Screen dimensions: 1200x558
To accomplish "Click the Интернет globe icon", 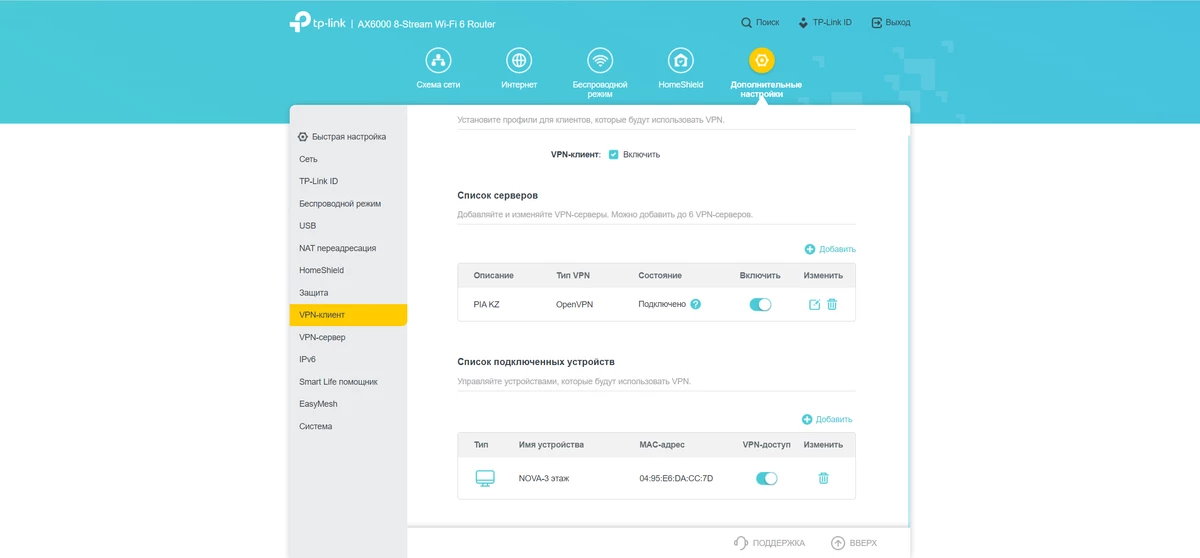I will [519, 61].
